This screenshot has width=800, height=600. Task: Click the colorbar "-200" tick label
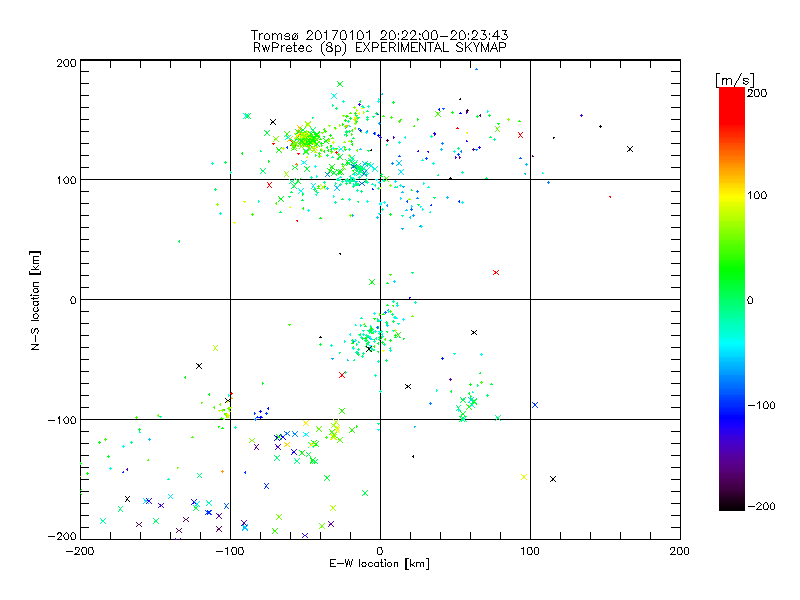(x=761, y=506)
